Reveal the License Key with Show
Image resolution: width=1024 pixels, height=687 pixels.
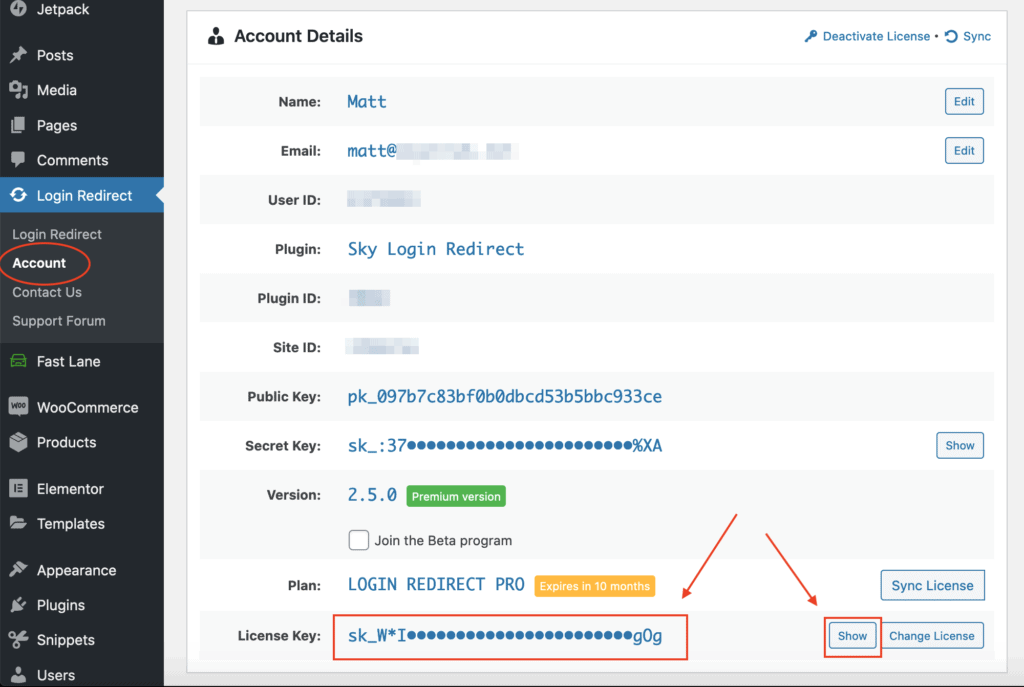(852, 636)
